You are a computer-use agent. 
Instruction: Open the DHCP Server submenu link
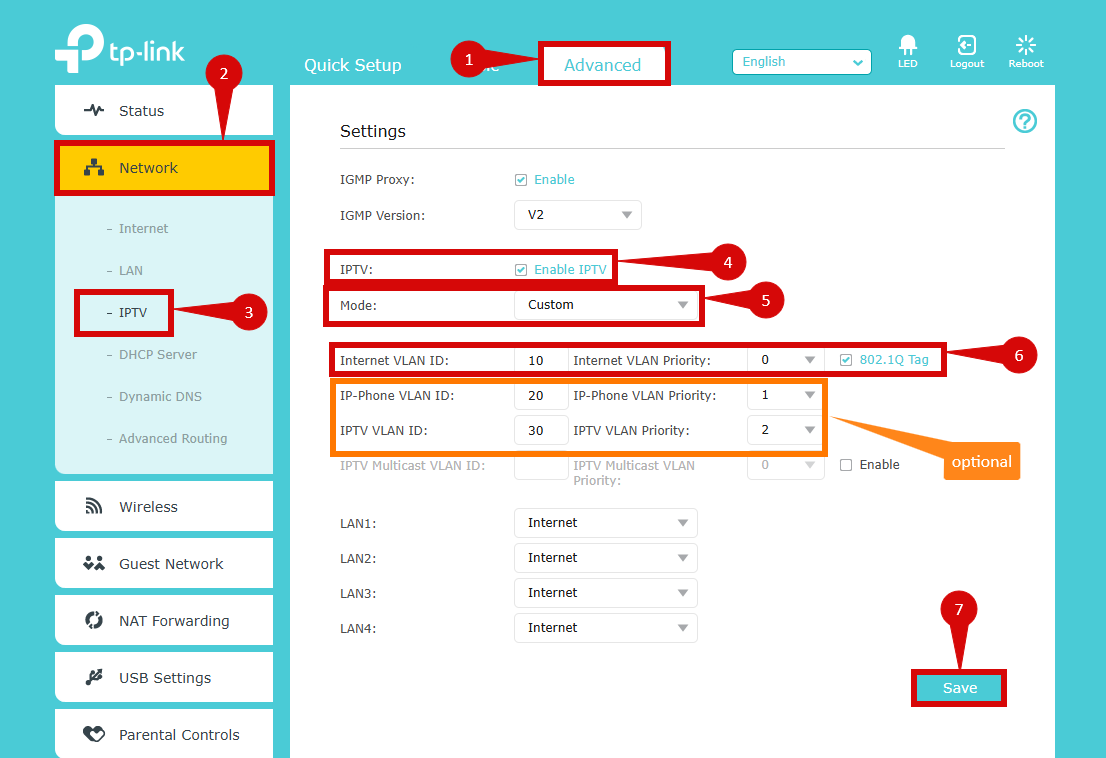(157, 355)
